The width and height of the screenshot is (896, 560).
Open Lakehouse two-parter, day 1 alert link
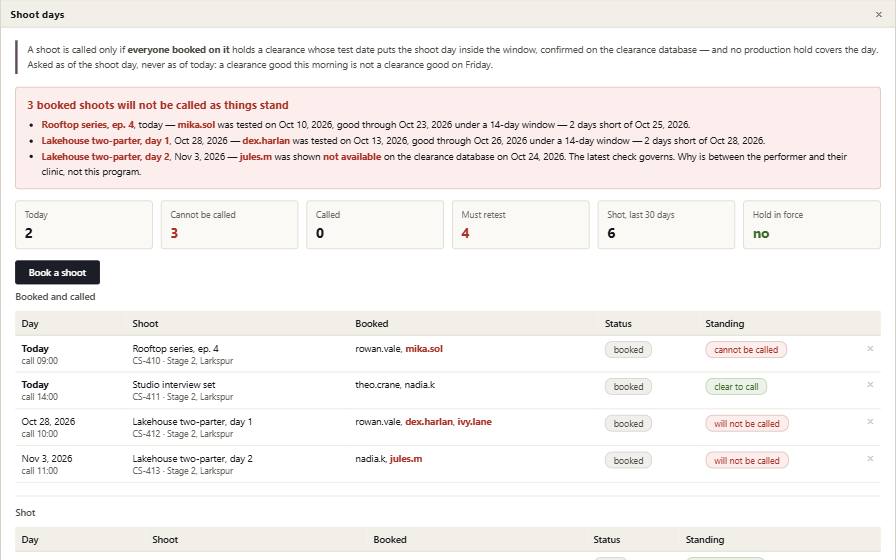(x=105, y=141)
